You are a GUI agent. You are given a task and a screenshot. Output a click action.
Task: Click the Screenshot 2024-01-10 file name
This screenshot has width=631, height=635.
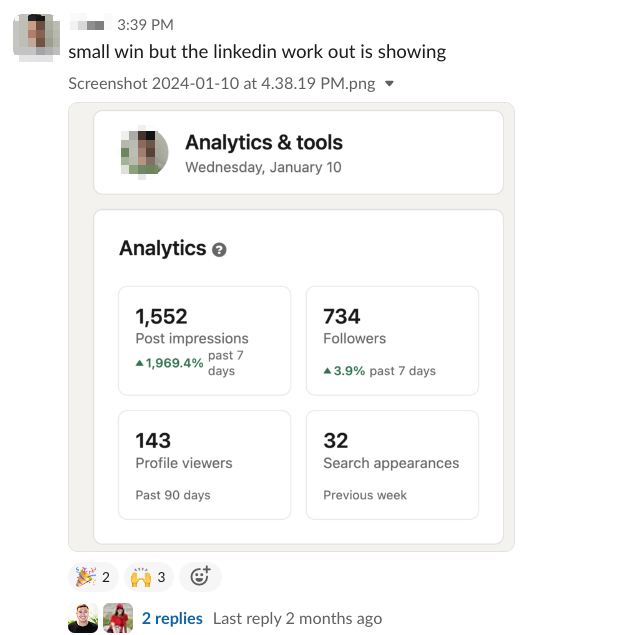pyautogui.click(x=221, y=83)
